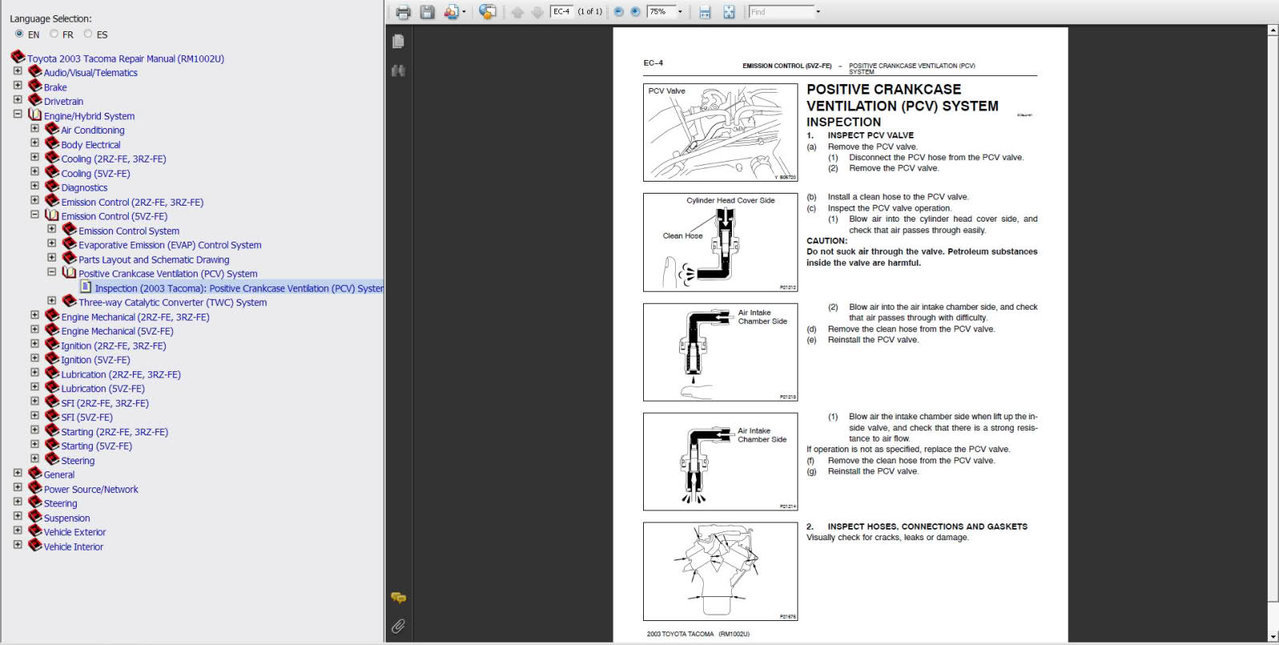This screenshot has width=1279, height=645.
Task: Open Starting (2RZ-FE, 3RZ-FE) link
Action: click(x=115, y=432)
